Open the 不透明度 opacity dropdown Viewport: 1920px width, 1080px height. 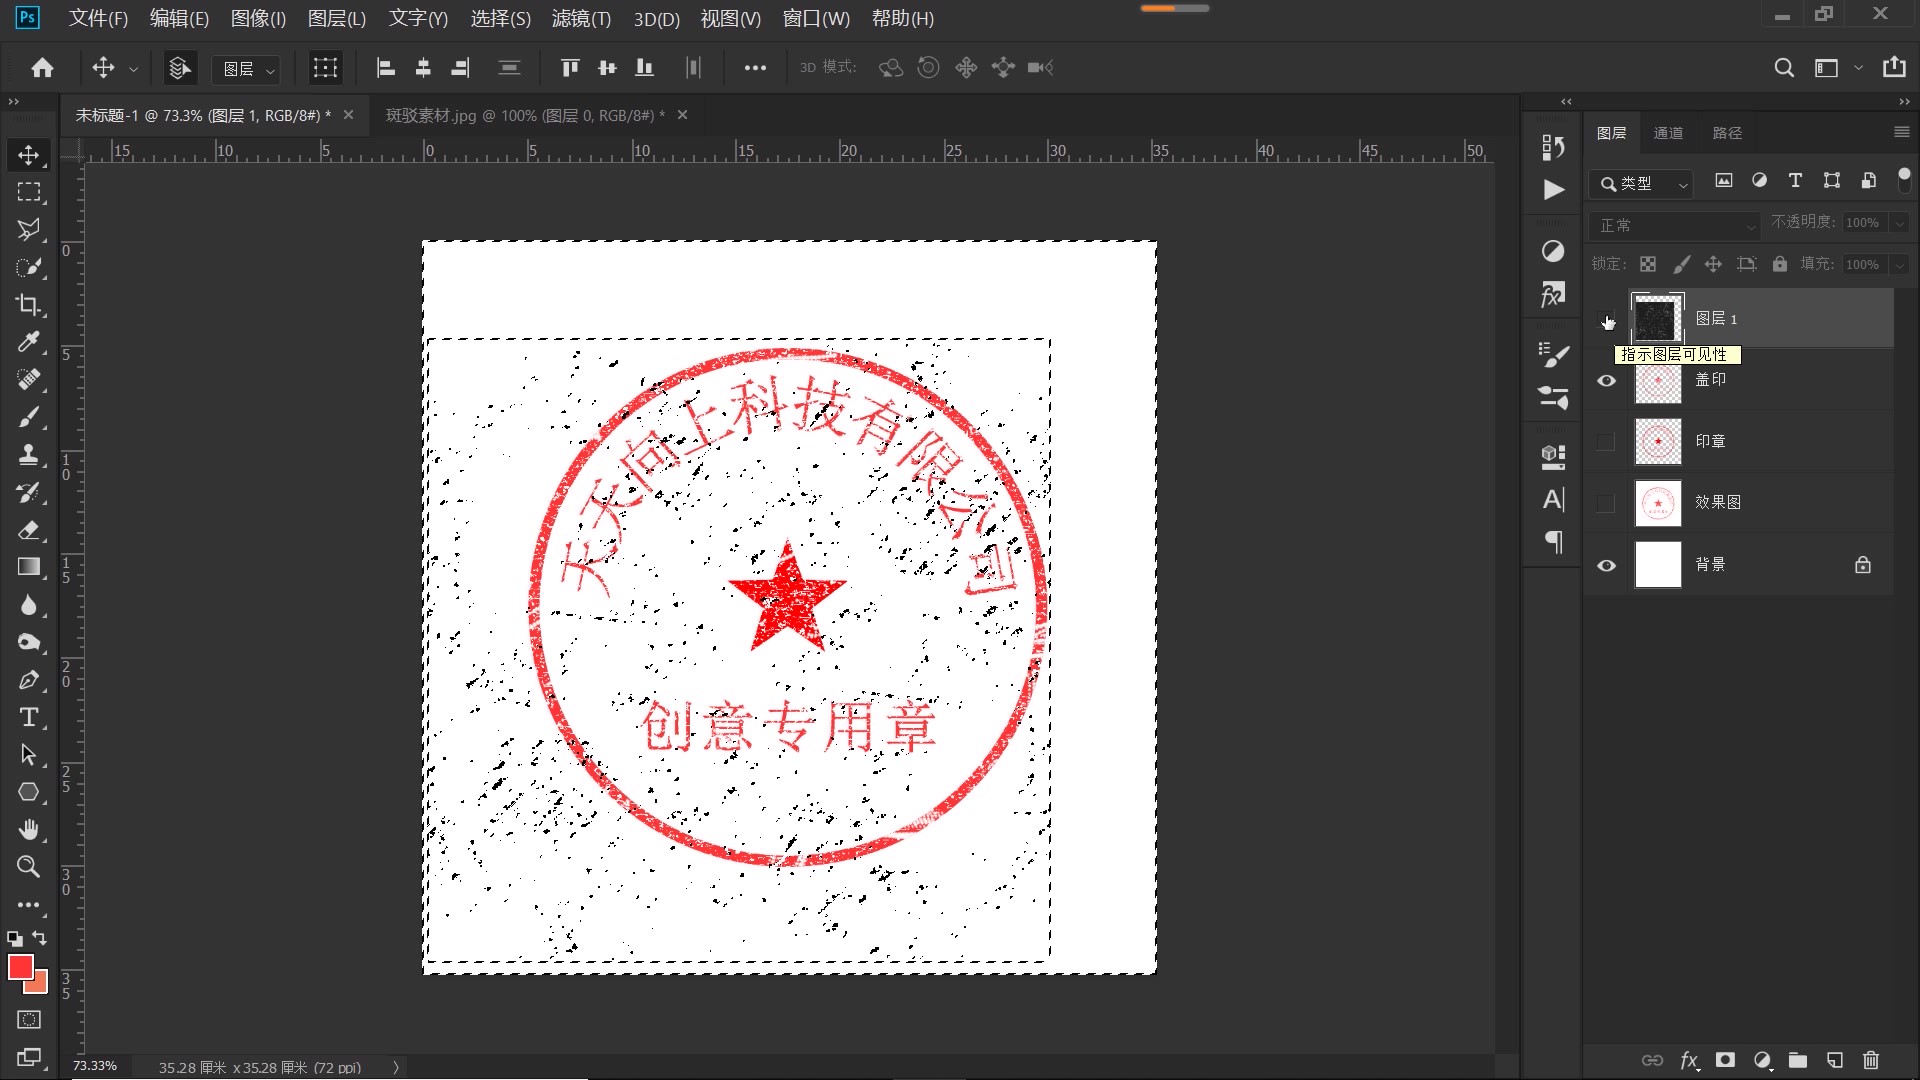click(1897, 222)
